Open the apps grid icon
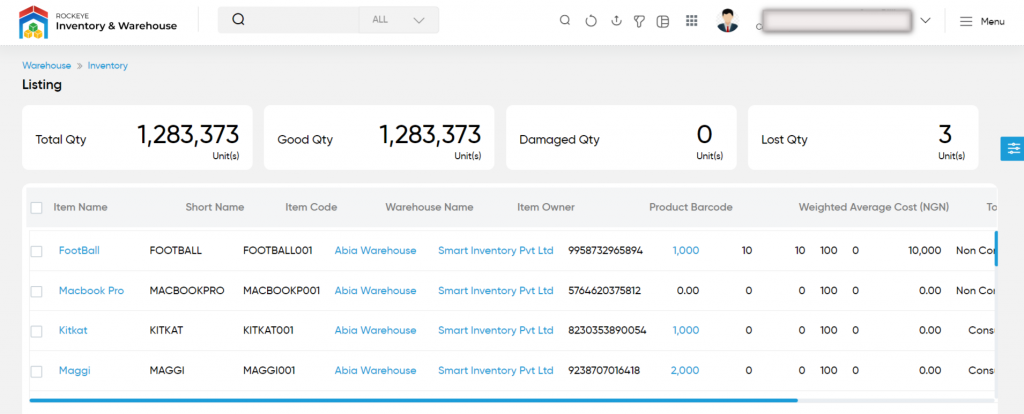This screenshot has width=1024, height=414. pos(691,21)
